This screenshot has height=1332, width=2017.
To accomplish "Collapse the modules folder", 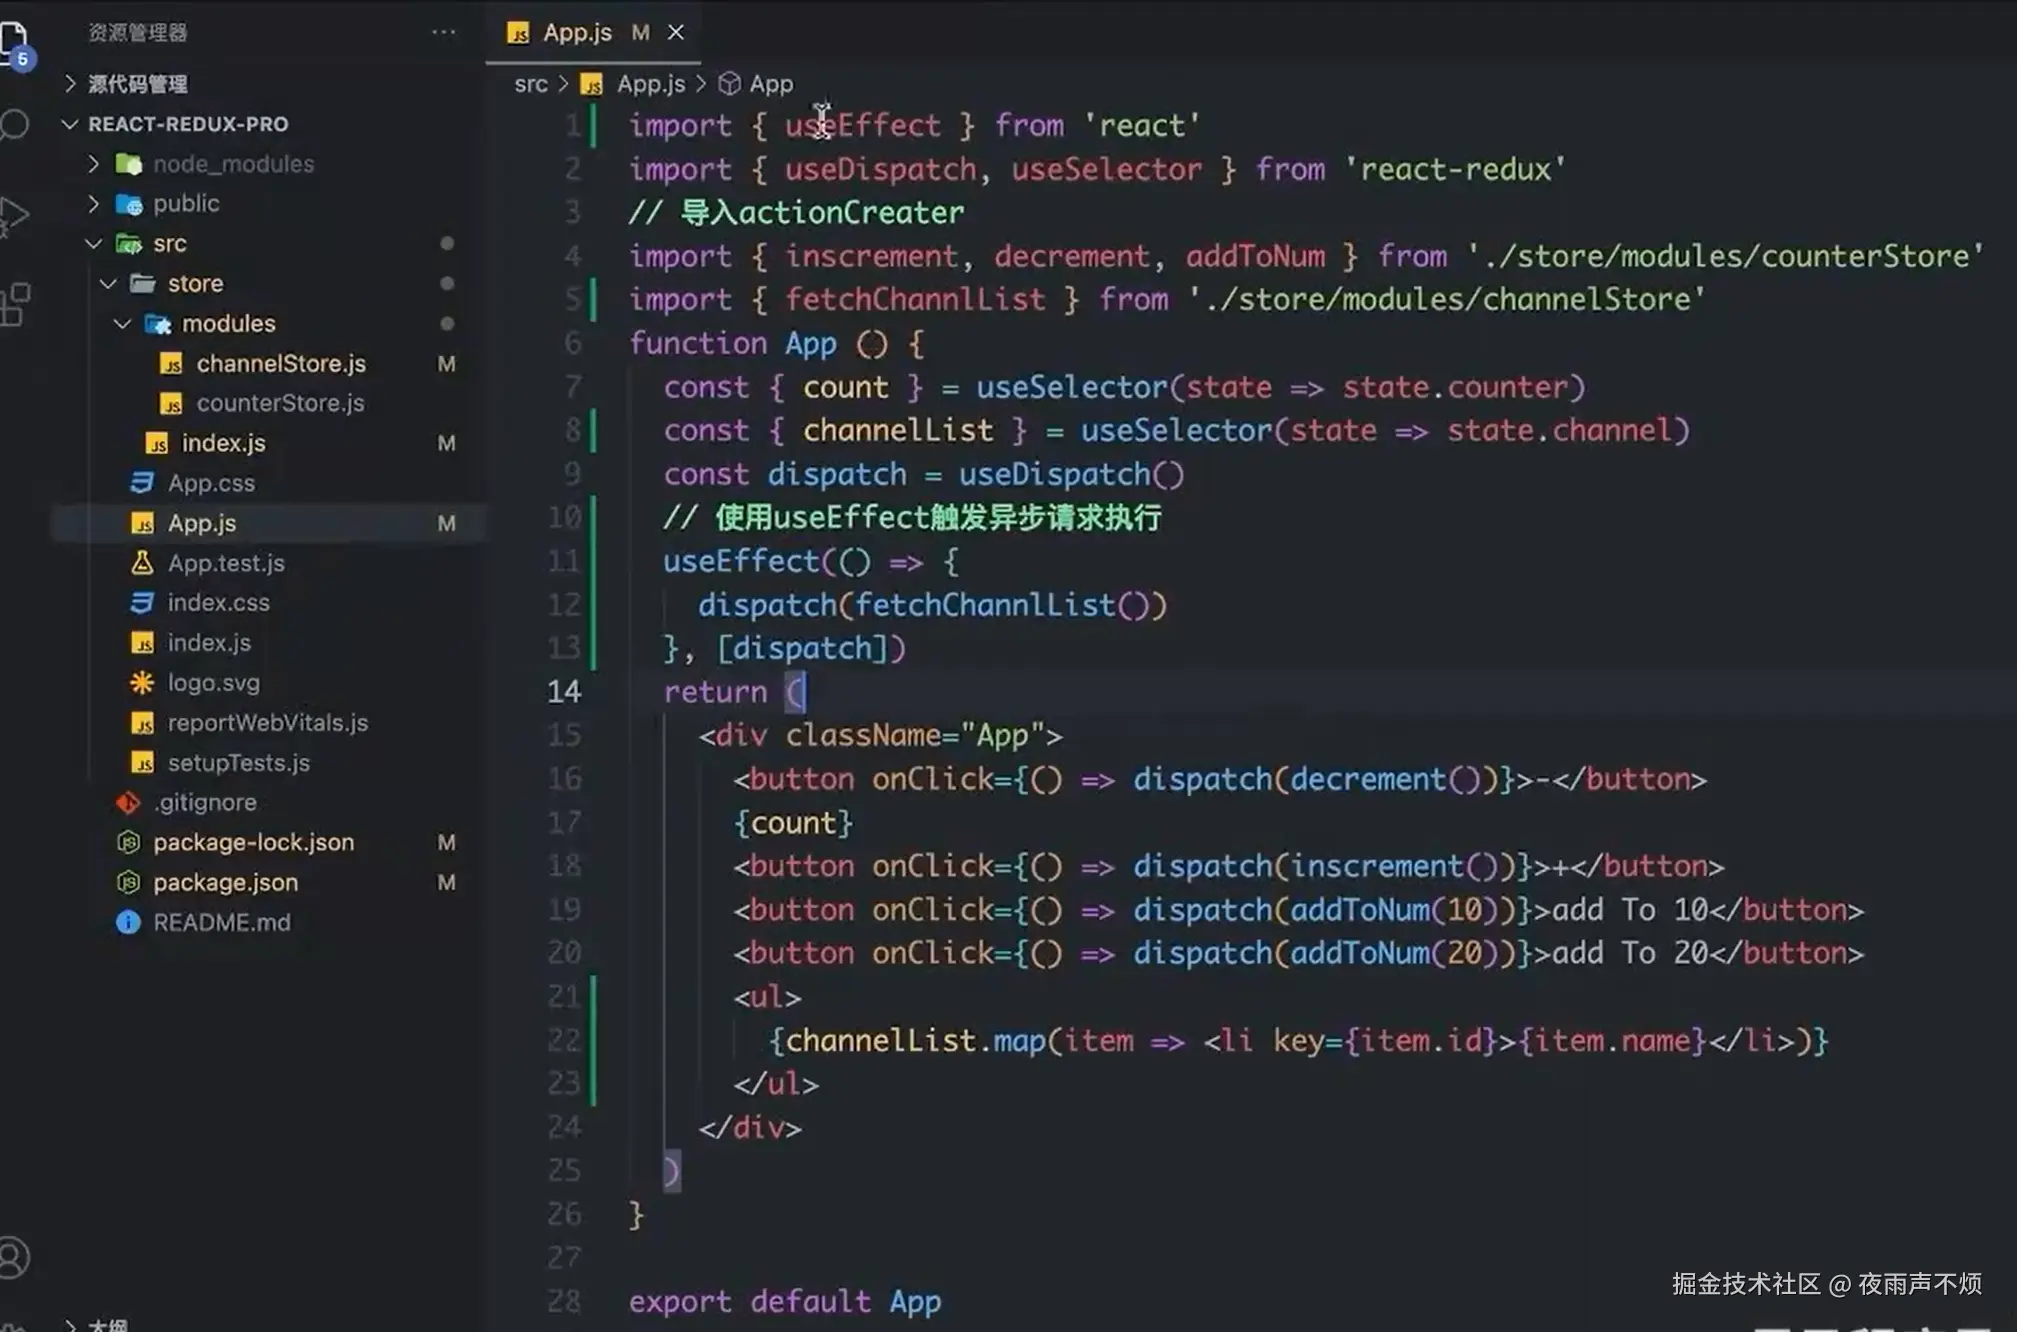I will (122, 324).
